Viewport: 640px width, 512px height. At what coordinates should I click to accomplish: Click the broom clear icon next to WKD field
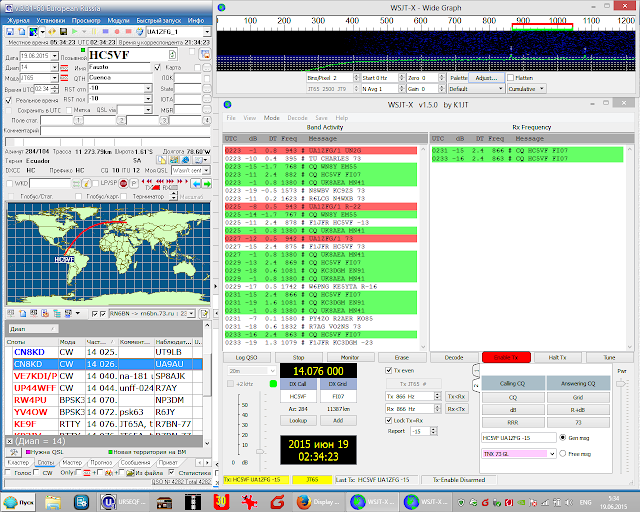pyautogui.click(x=86, y=184)
